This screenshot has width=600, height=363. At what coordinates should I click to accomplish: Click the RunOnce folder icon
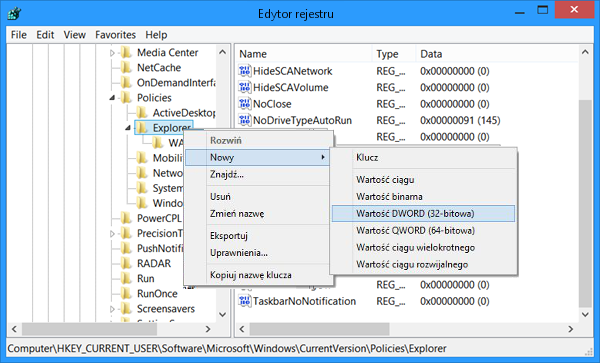click(x=126, y=293)
